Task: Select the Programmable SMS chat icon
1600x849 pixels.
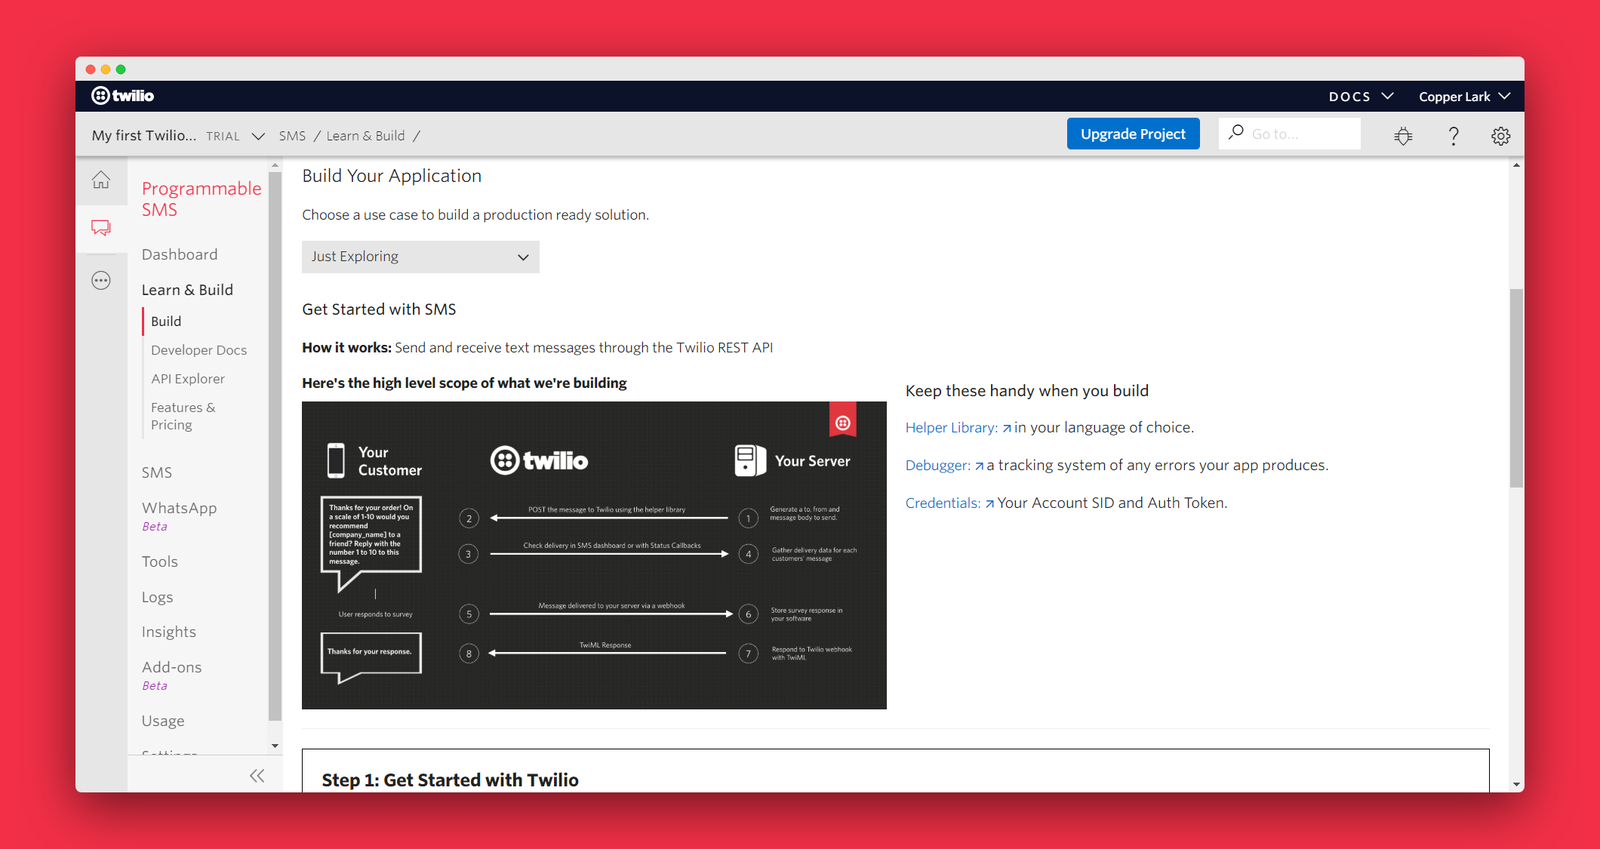Action: coord(101,228)
